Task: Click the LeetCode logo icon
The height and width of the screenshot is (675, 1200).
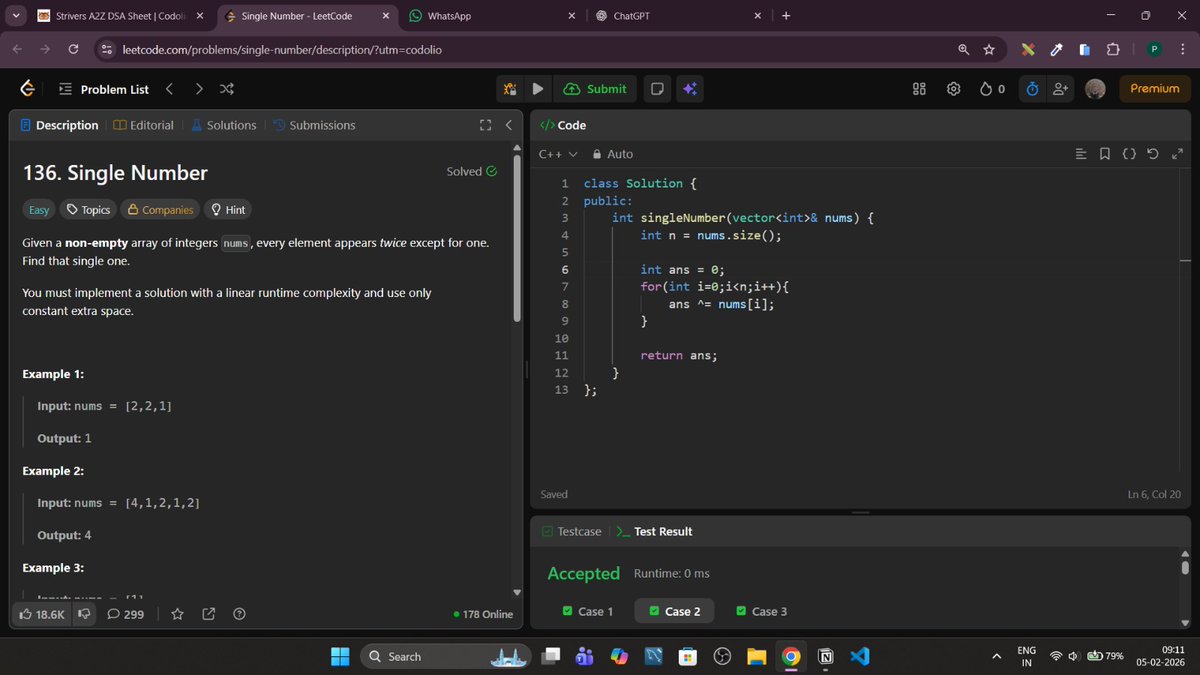Action: click(28, 89)
